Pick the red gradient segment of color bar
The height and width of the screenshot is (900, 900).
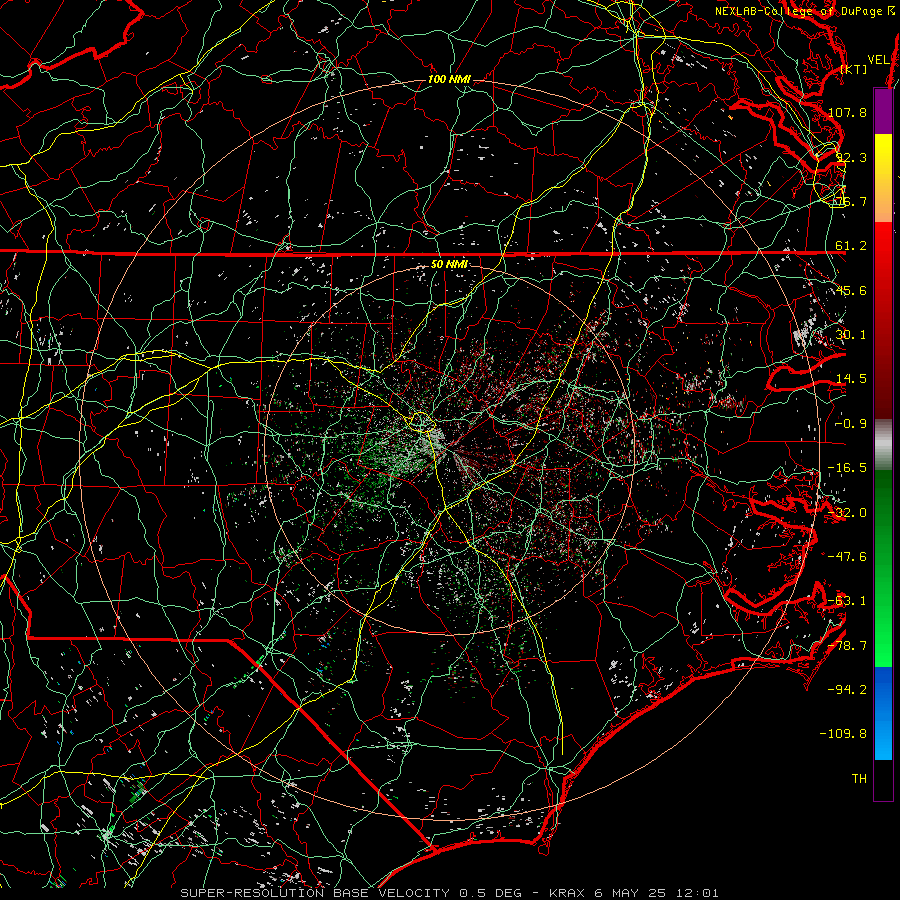click(x=883, y=320)
